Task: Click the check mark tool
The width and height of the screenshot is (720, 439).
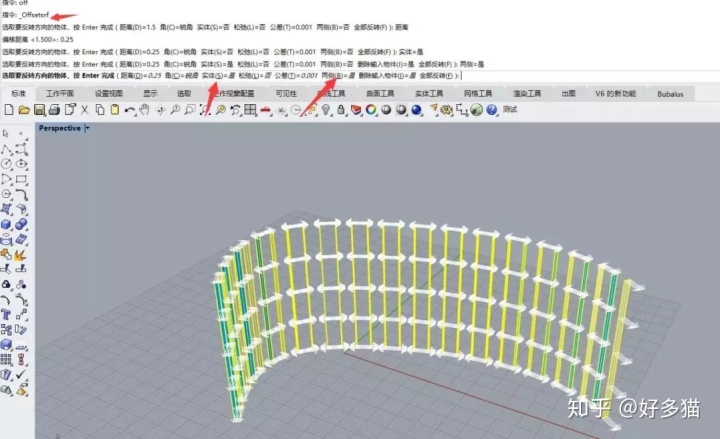Action: [x=21, y=374]
